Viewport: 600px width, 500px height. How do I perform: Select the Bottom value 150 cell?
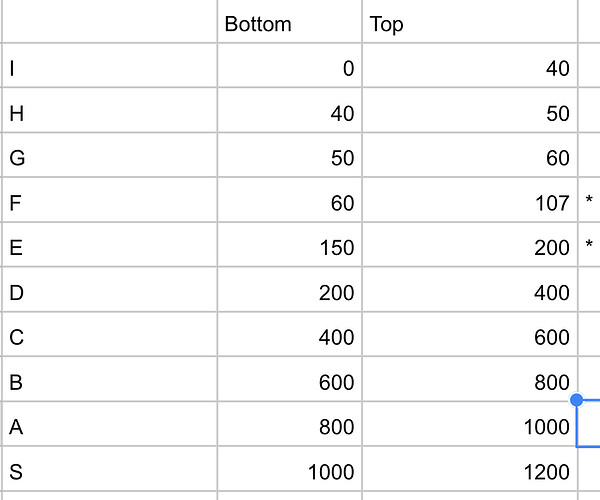(x=290, y=244)
